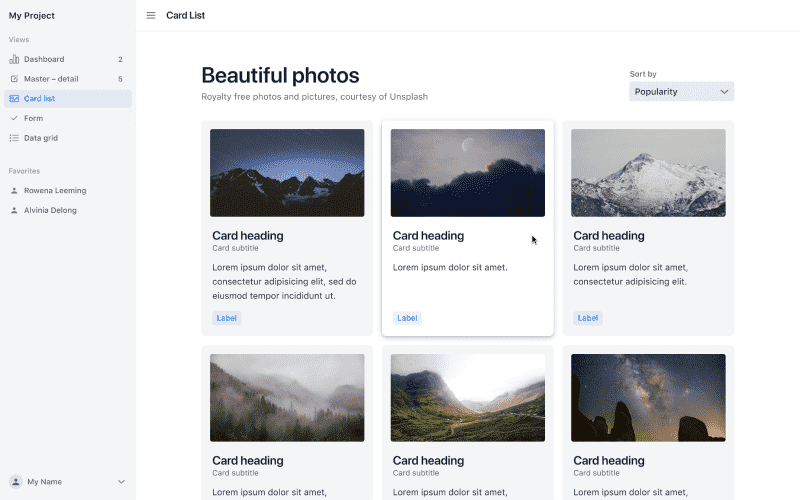The height and width of the screenshot is (500, 800).
Task: Click the moonlit clouds photo thumbnail
Action: 467,172
